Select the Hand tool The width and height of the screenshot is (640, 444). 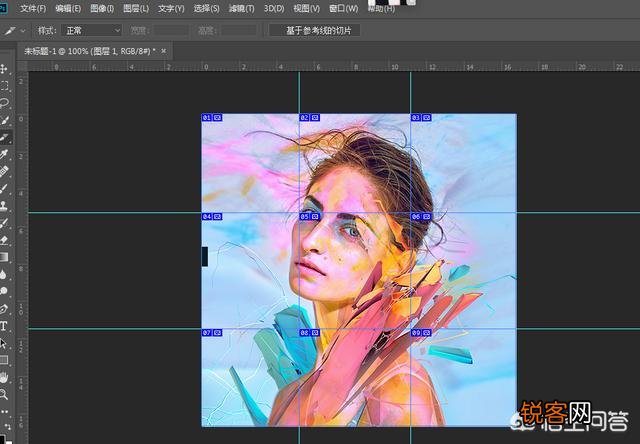(4, 377)
